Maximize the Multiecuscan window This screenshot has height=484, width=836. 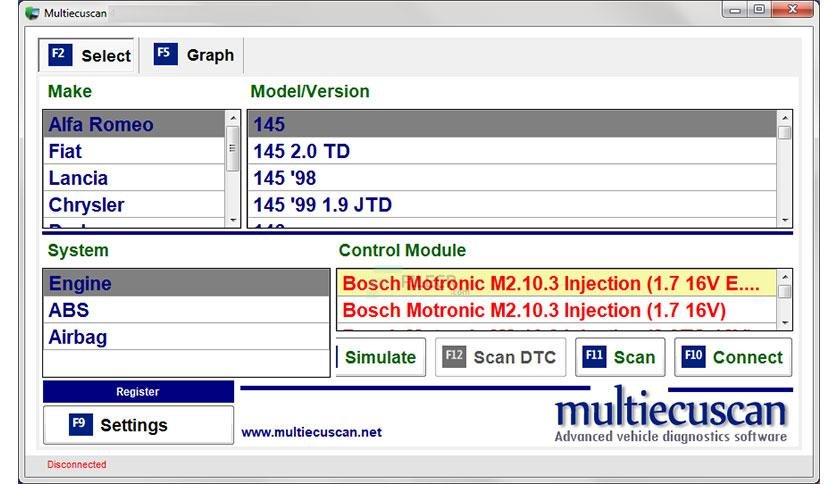point(759,9)
